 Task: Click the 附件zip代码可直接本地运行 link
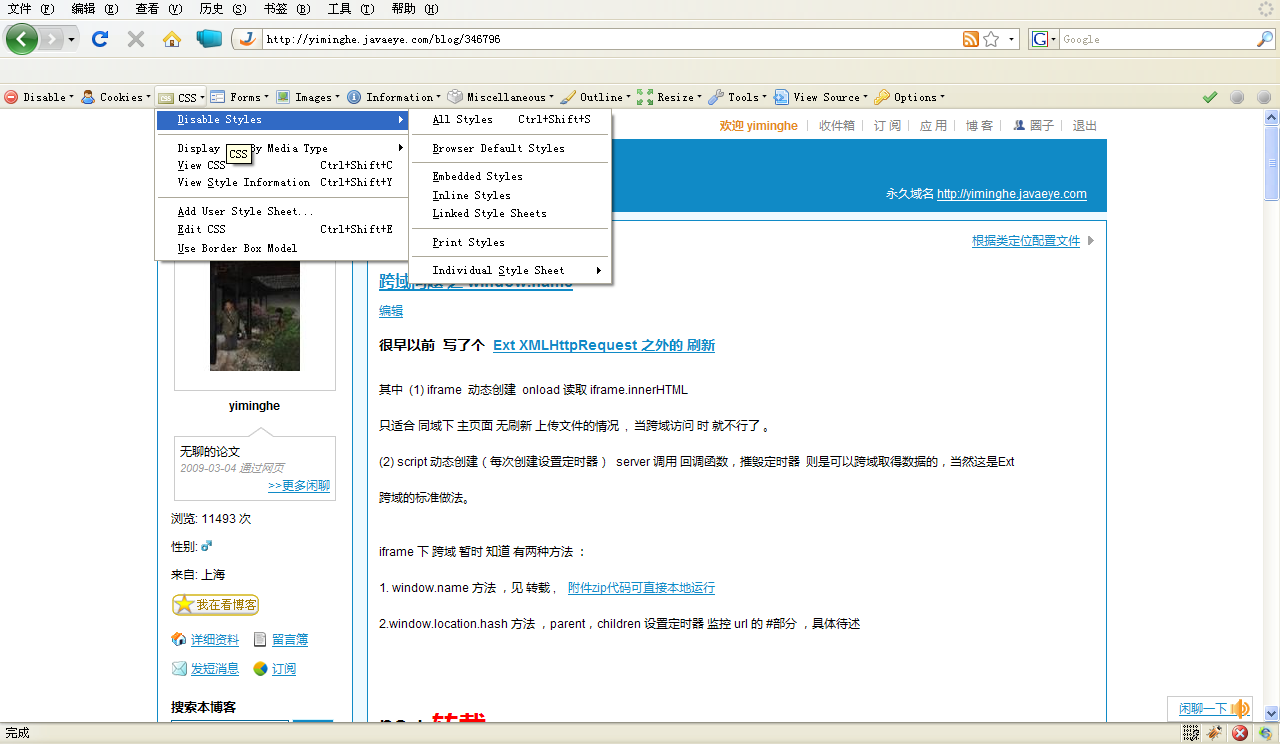pyautogui.click(x=641, y=588)
